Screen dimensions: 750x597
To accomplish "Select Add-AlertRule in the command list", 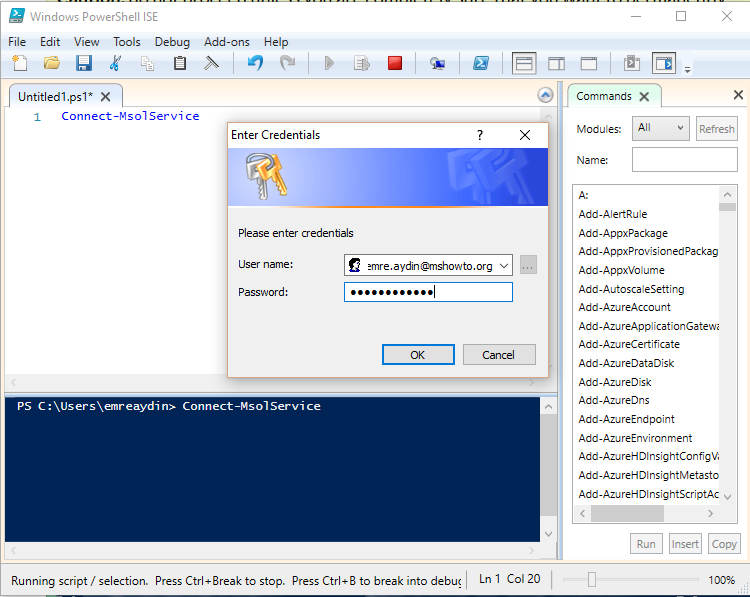I will 613,214.
